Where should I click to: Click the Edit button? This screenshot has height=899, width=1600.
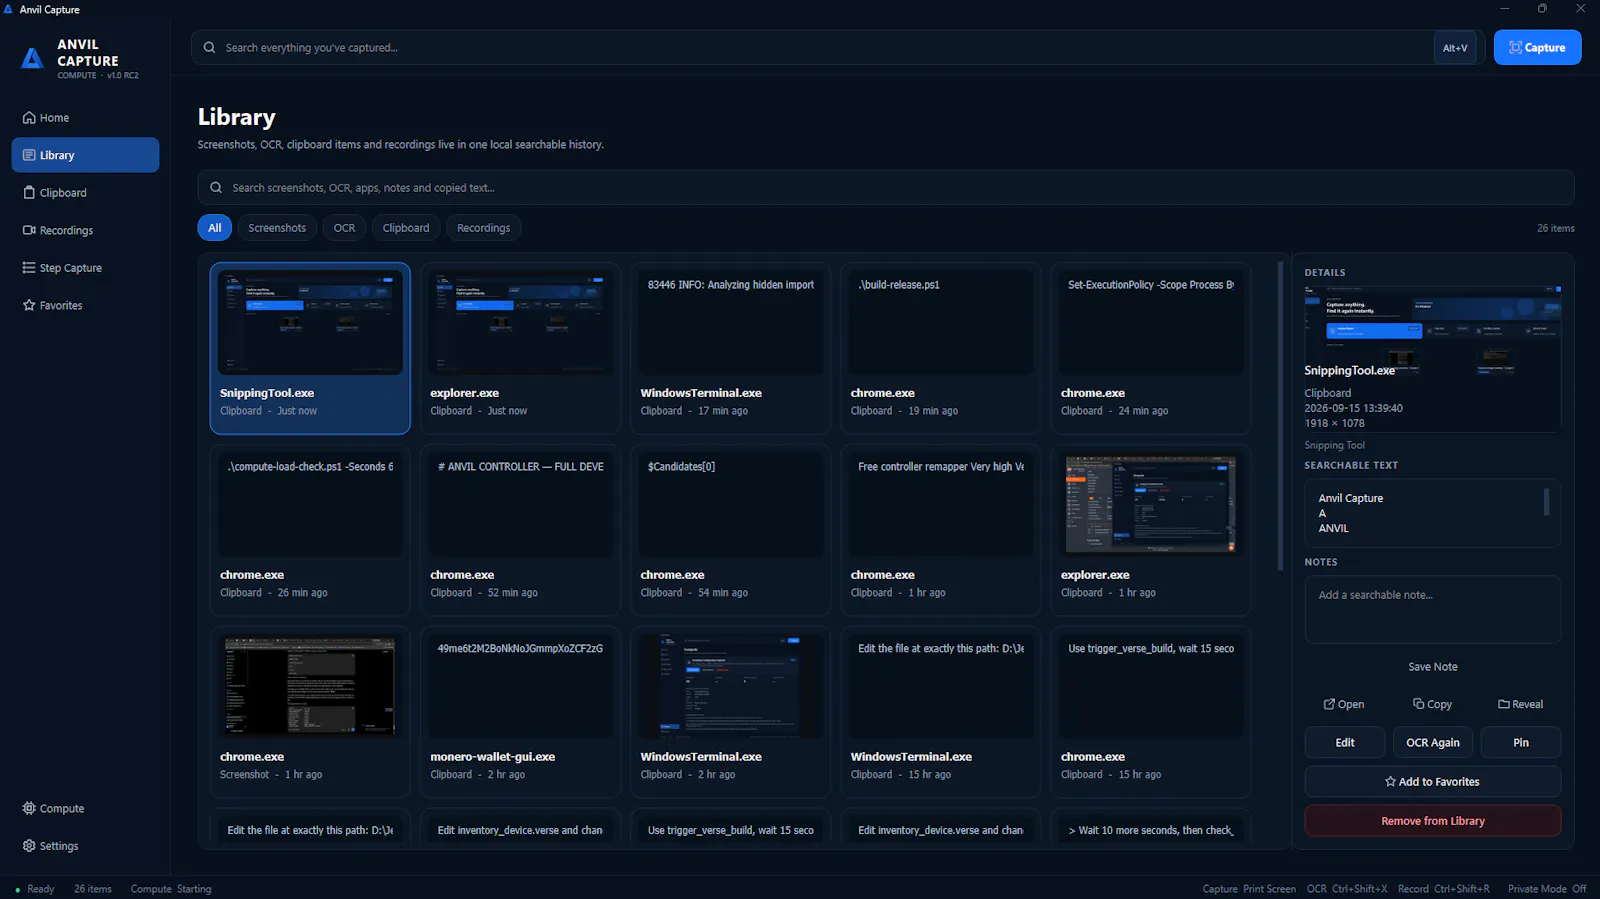(1345, 742)
